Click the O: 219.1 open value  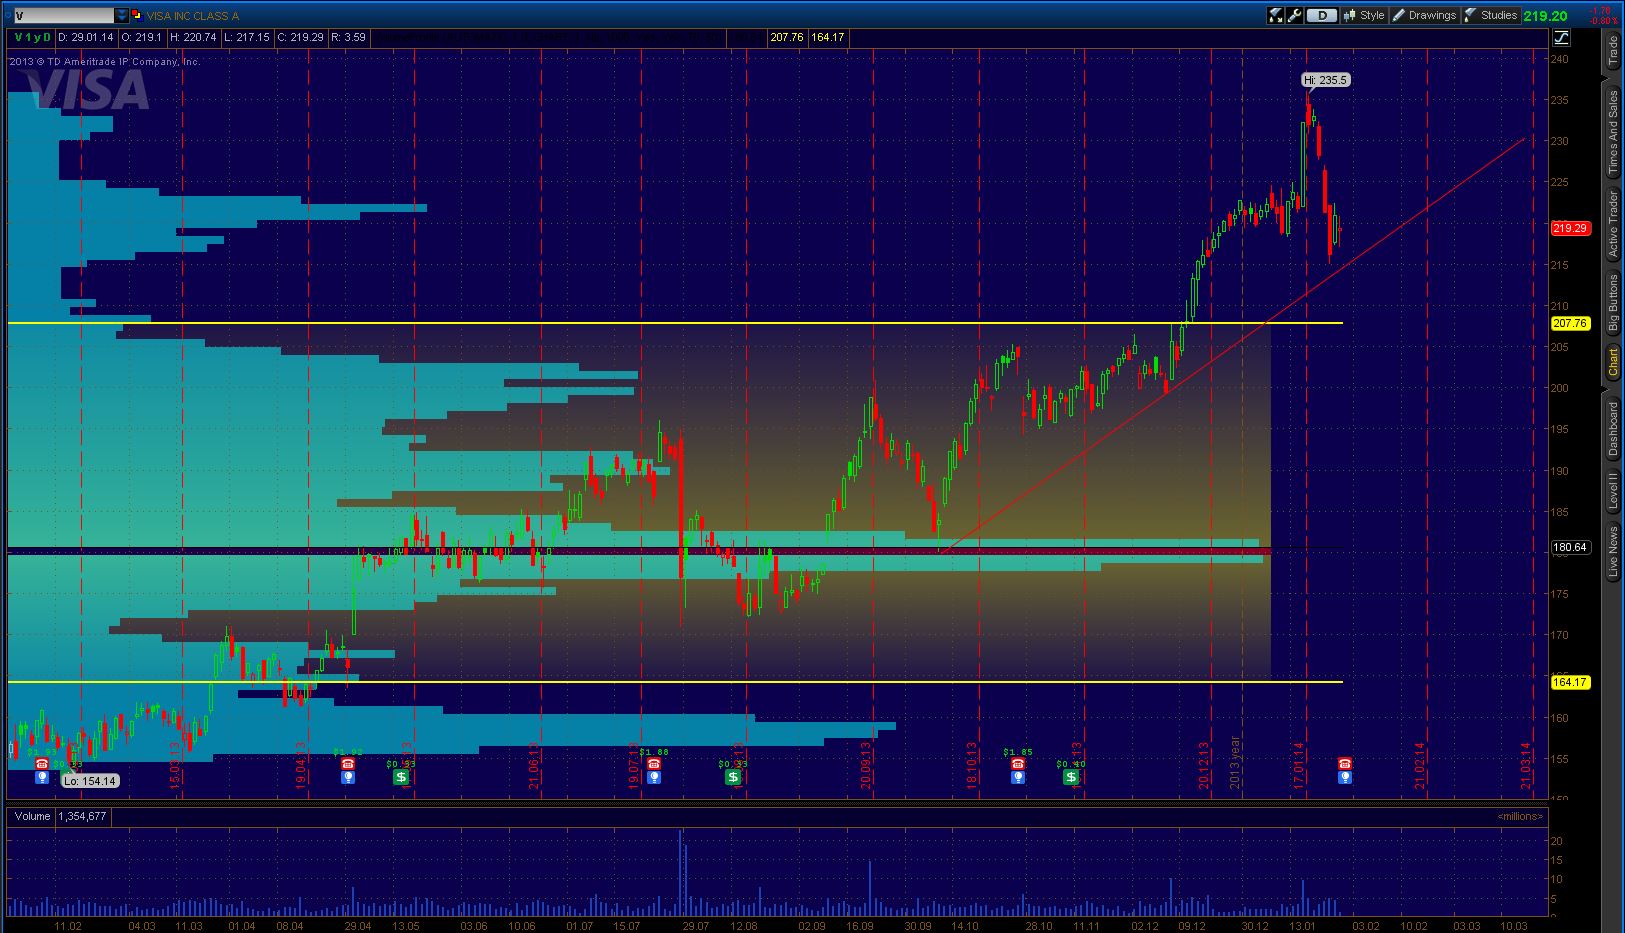pyautogui.click(x=141, y=37)
